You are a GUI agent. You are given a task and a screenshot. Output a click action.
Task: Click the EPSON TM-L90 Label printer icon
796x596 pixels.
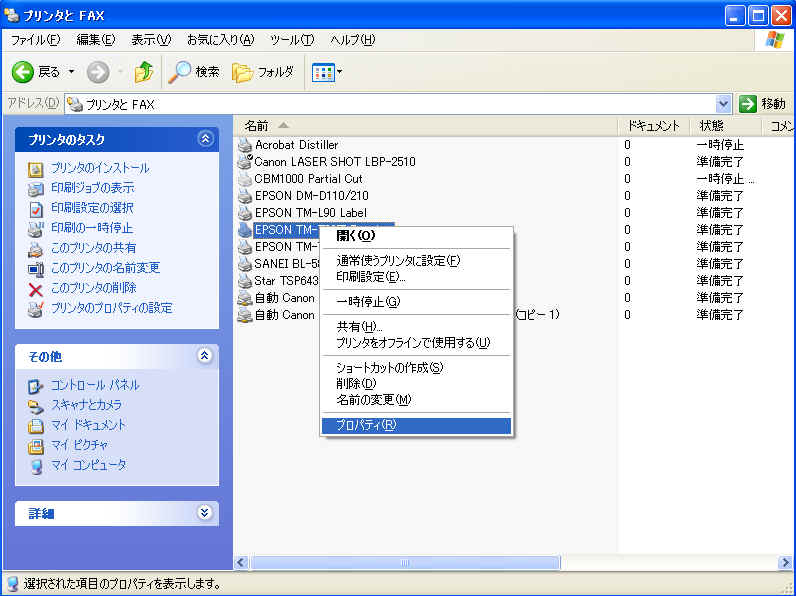(x=245, y=213)
